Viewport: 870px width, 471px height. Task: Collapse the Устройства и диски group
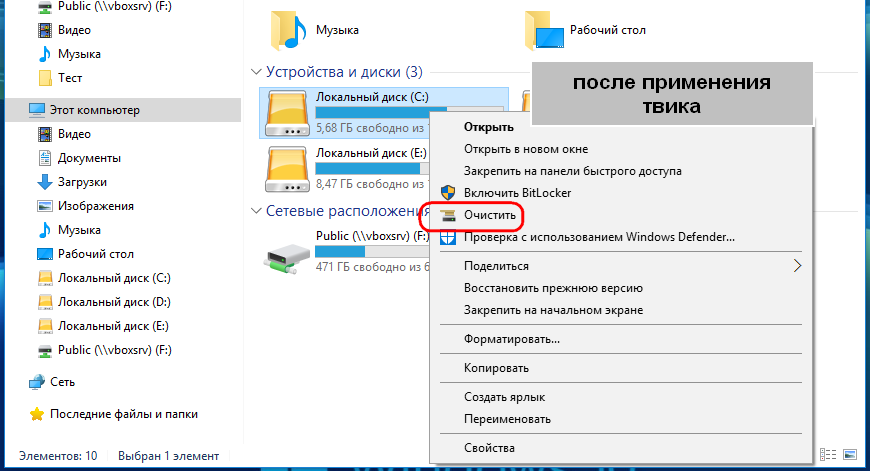(x=256, y=72)
